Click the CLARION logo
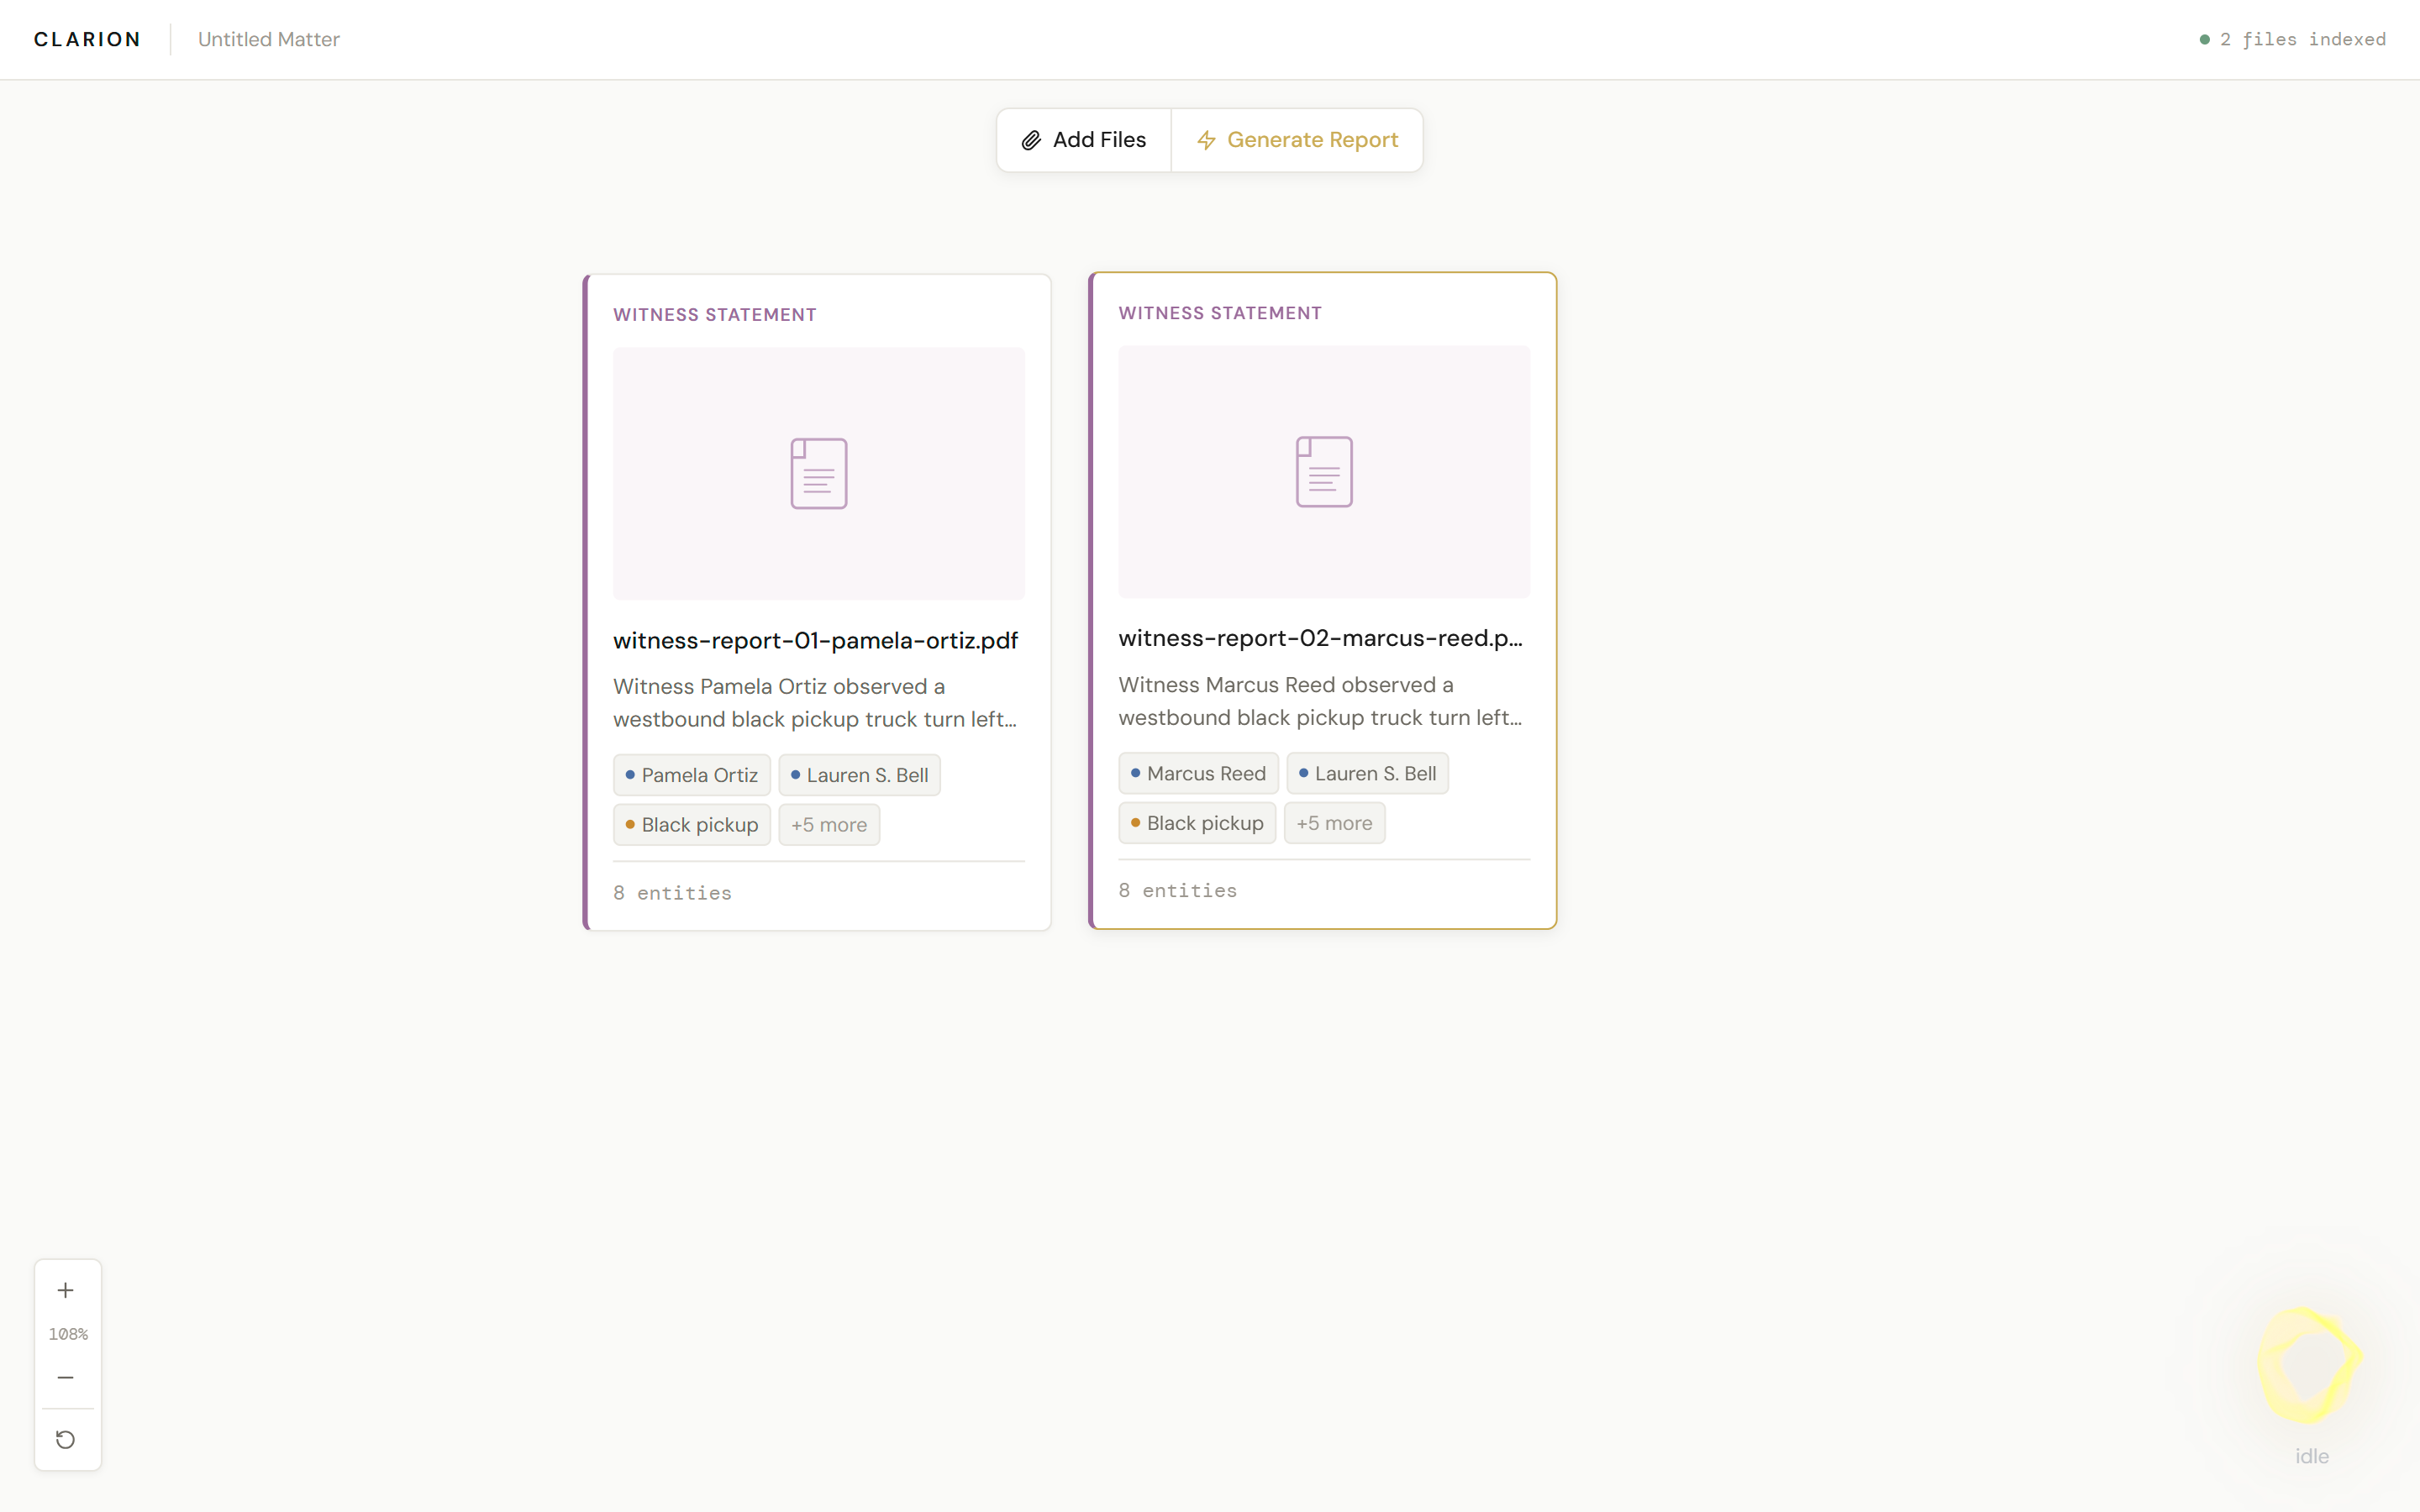This screenshot has height=1512, width=2420. pyautogui.click(x=87, y=39)
